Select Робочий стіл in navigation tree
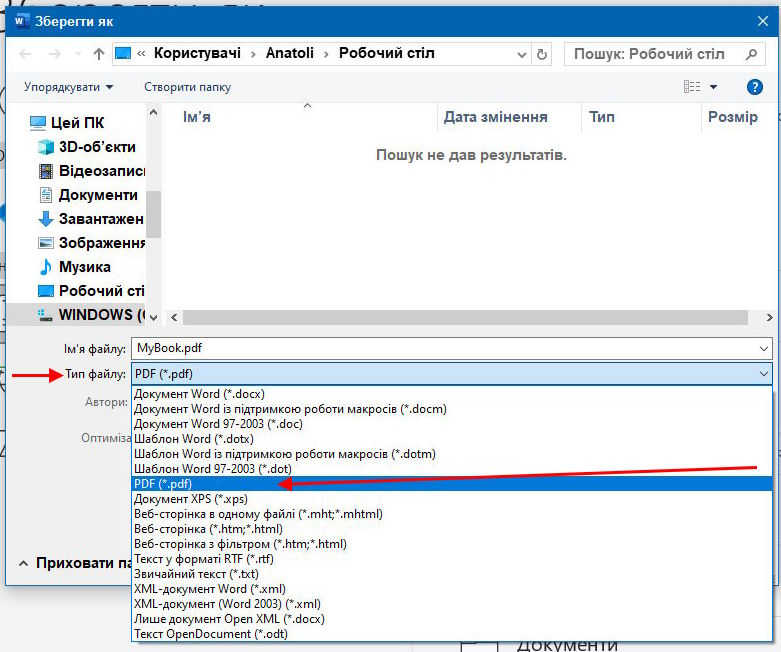The width and height of the screenshot is (781, 652). coord(91,291)
